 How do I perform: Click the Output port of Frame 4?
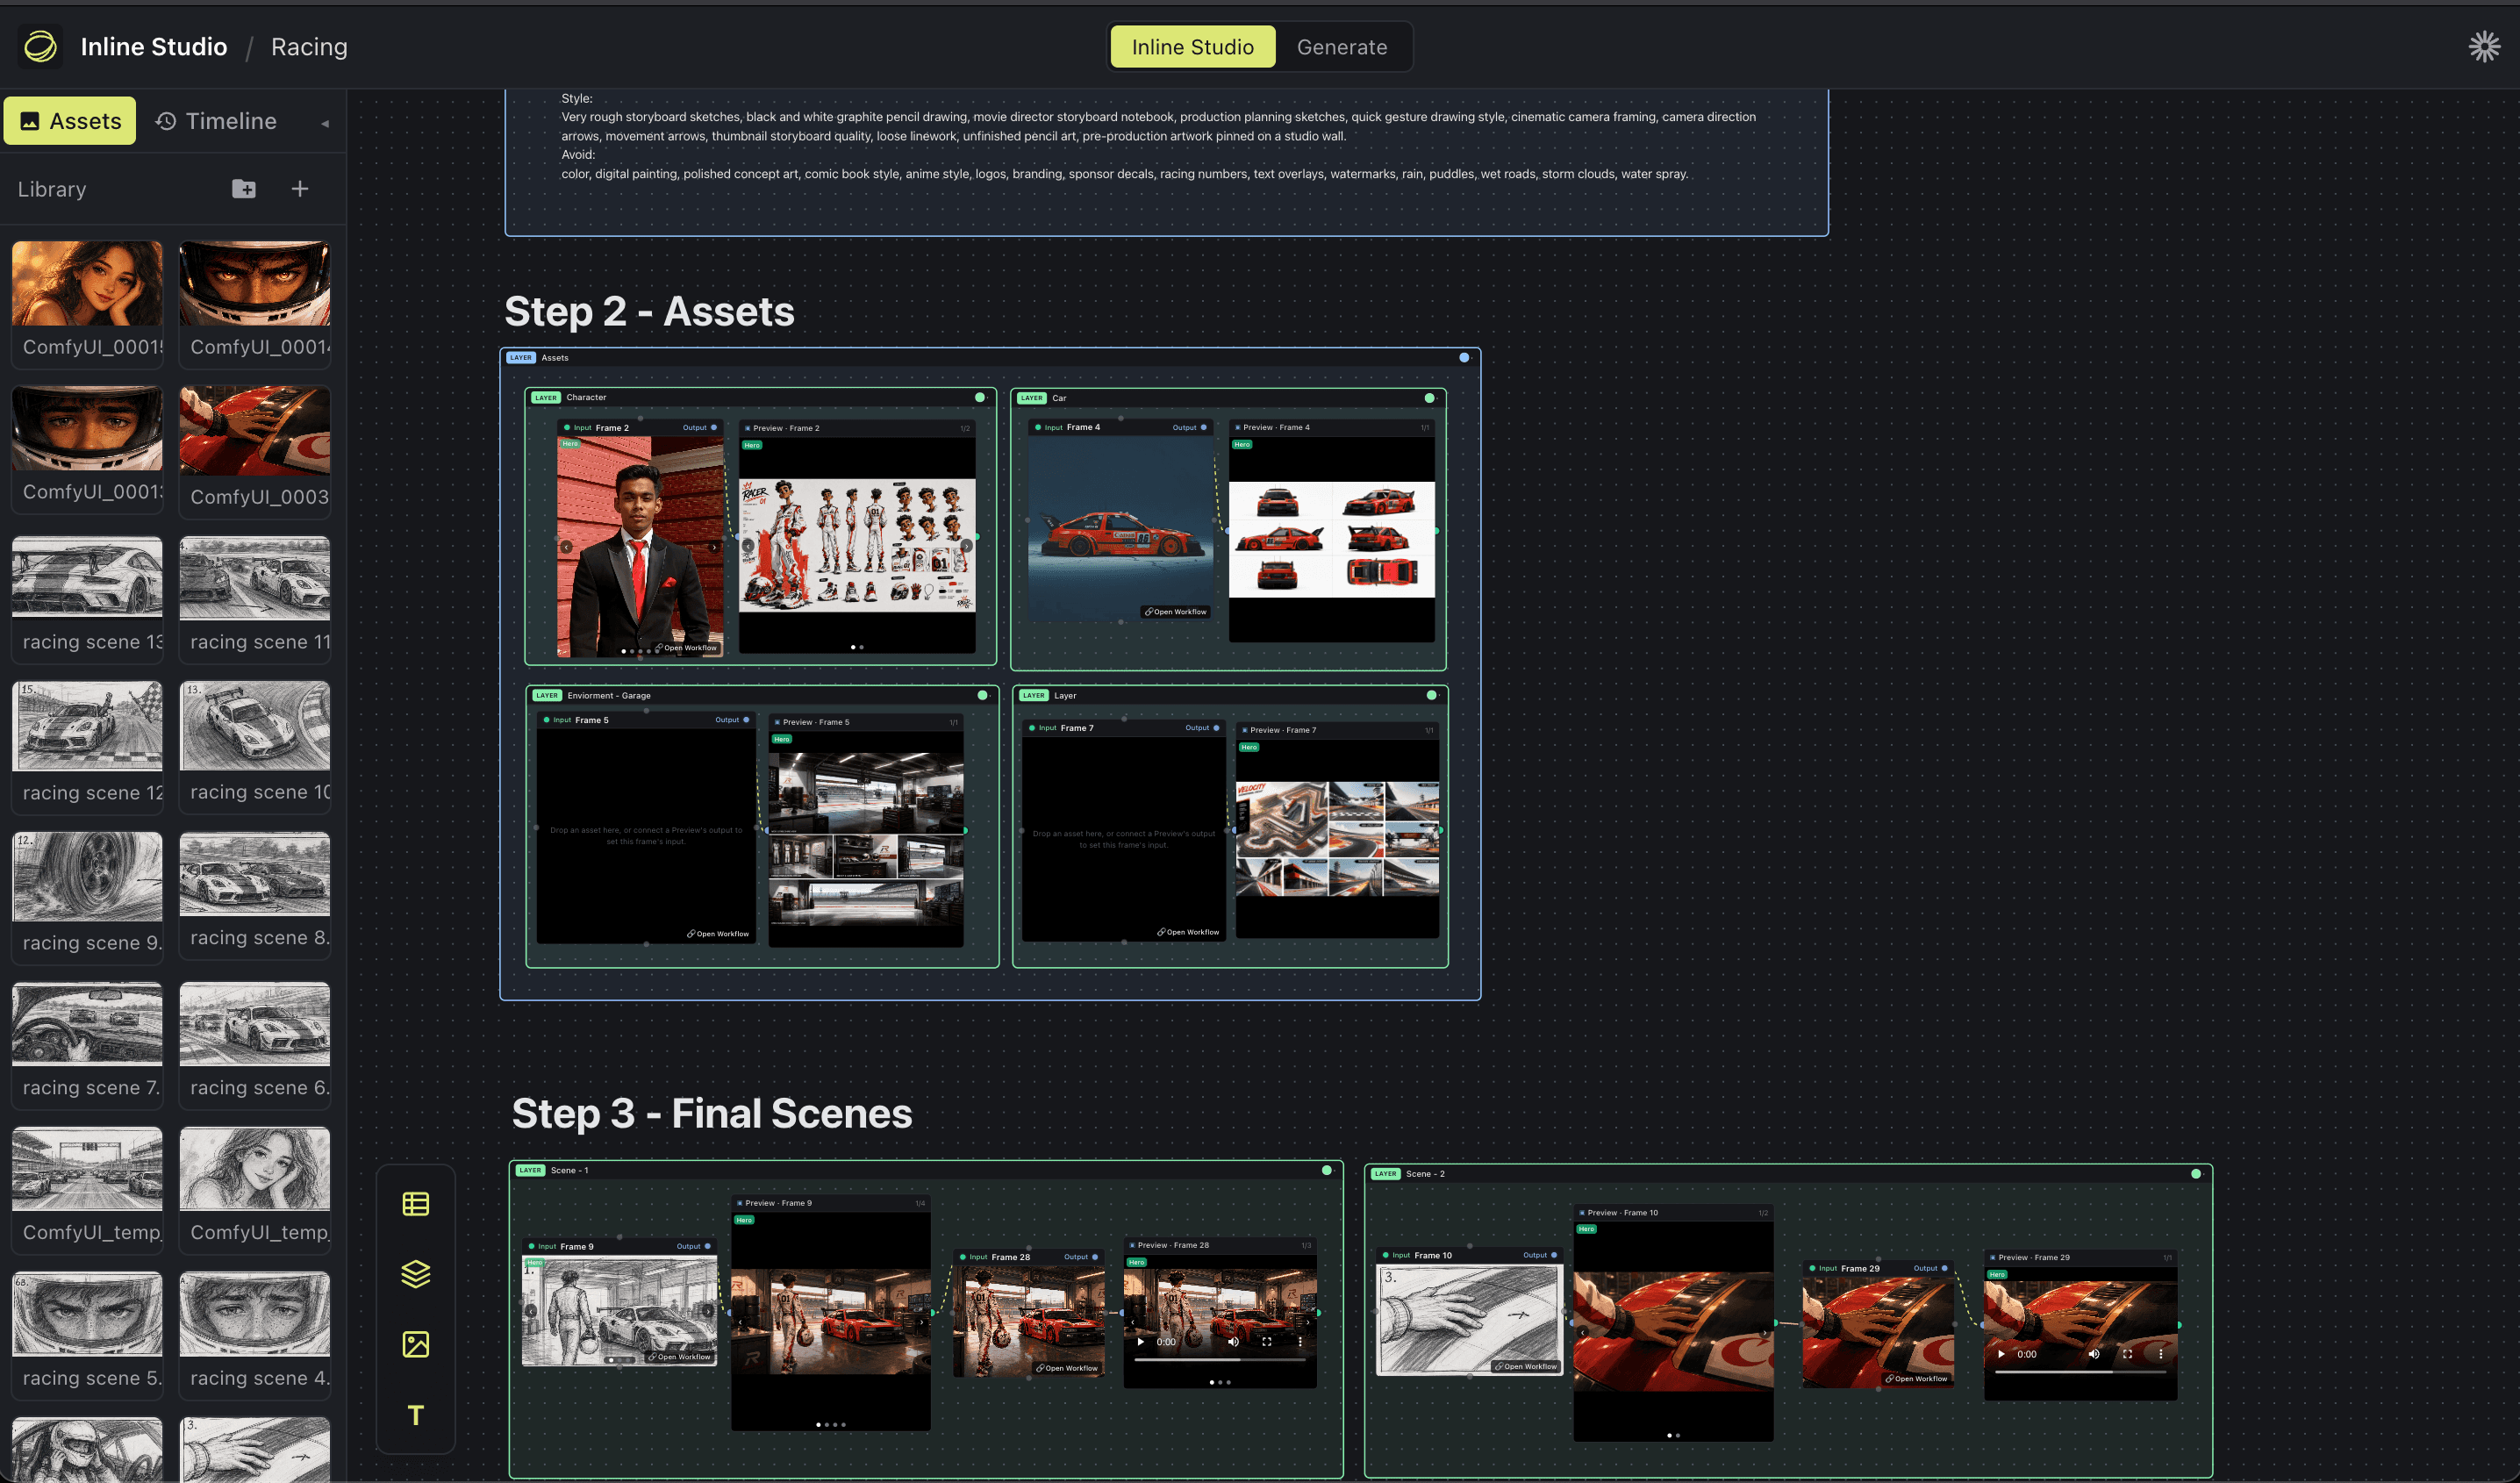coord(1203,427)
